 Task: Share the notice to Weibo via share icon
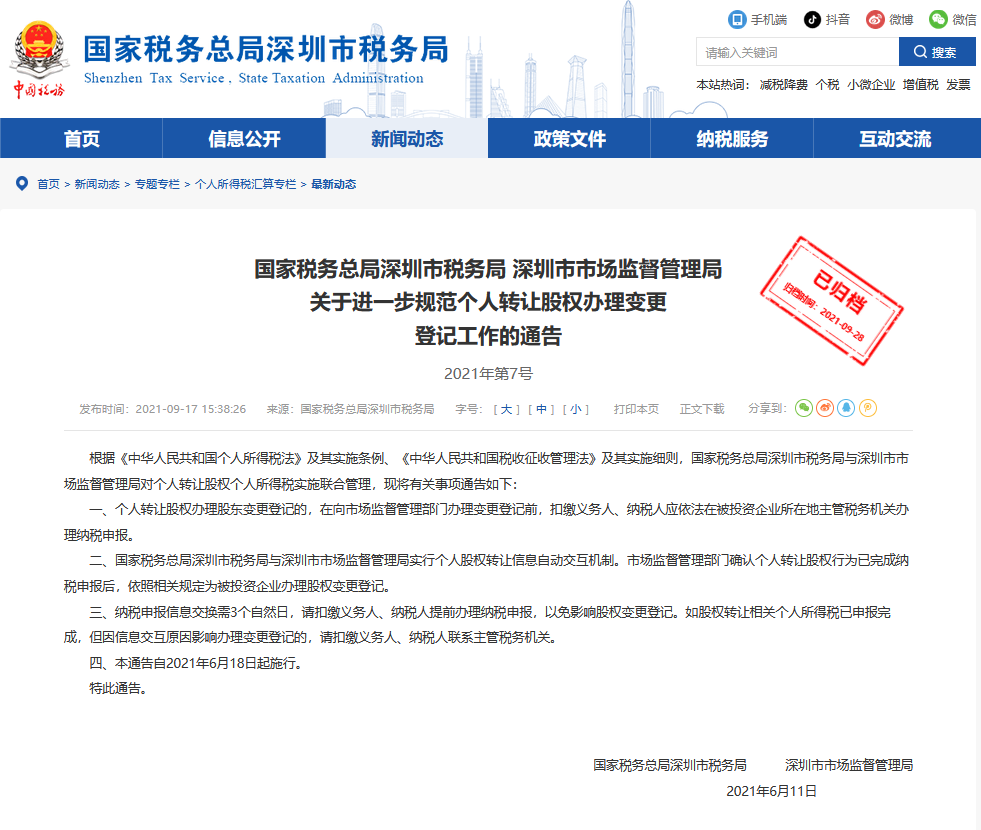pyautogui.click(x=826, y=408)
